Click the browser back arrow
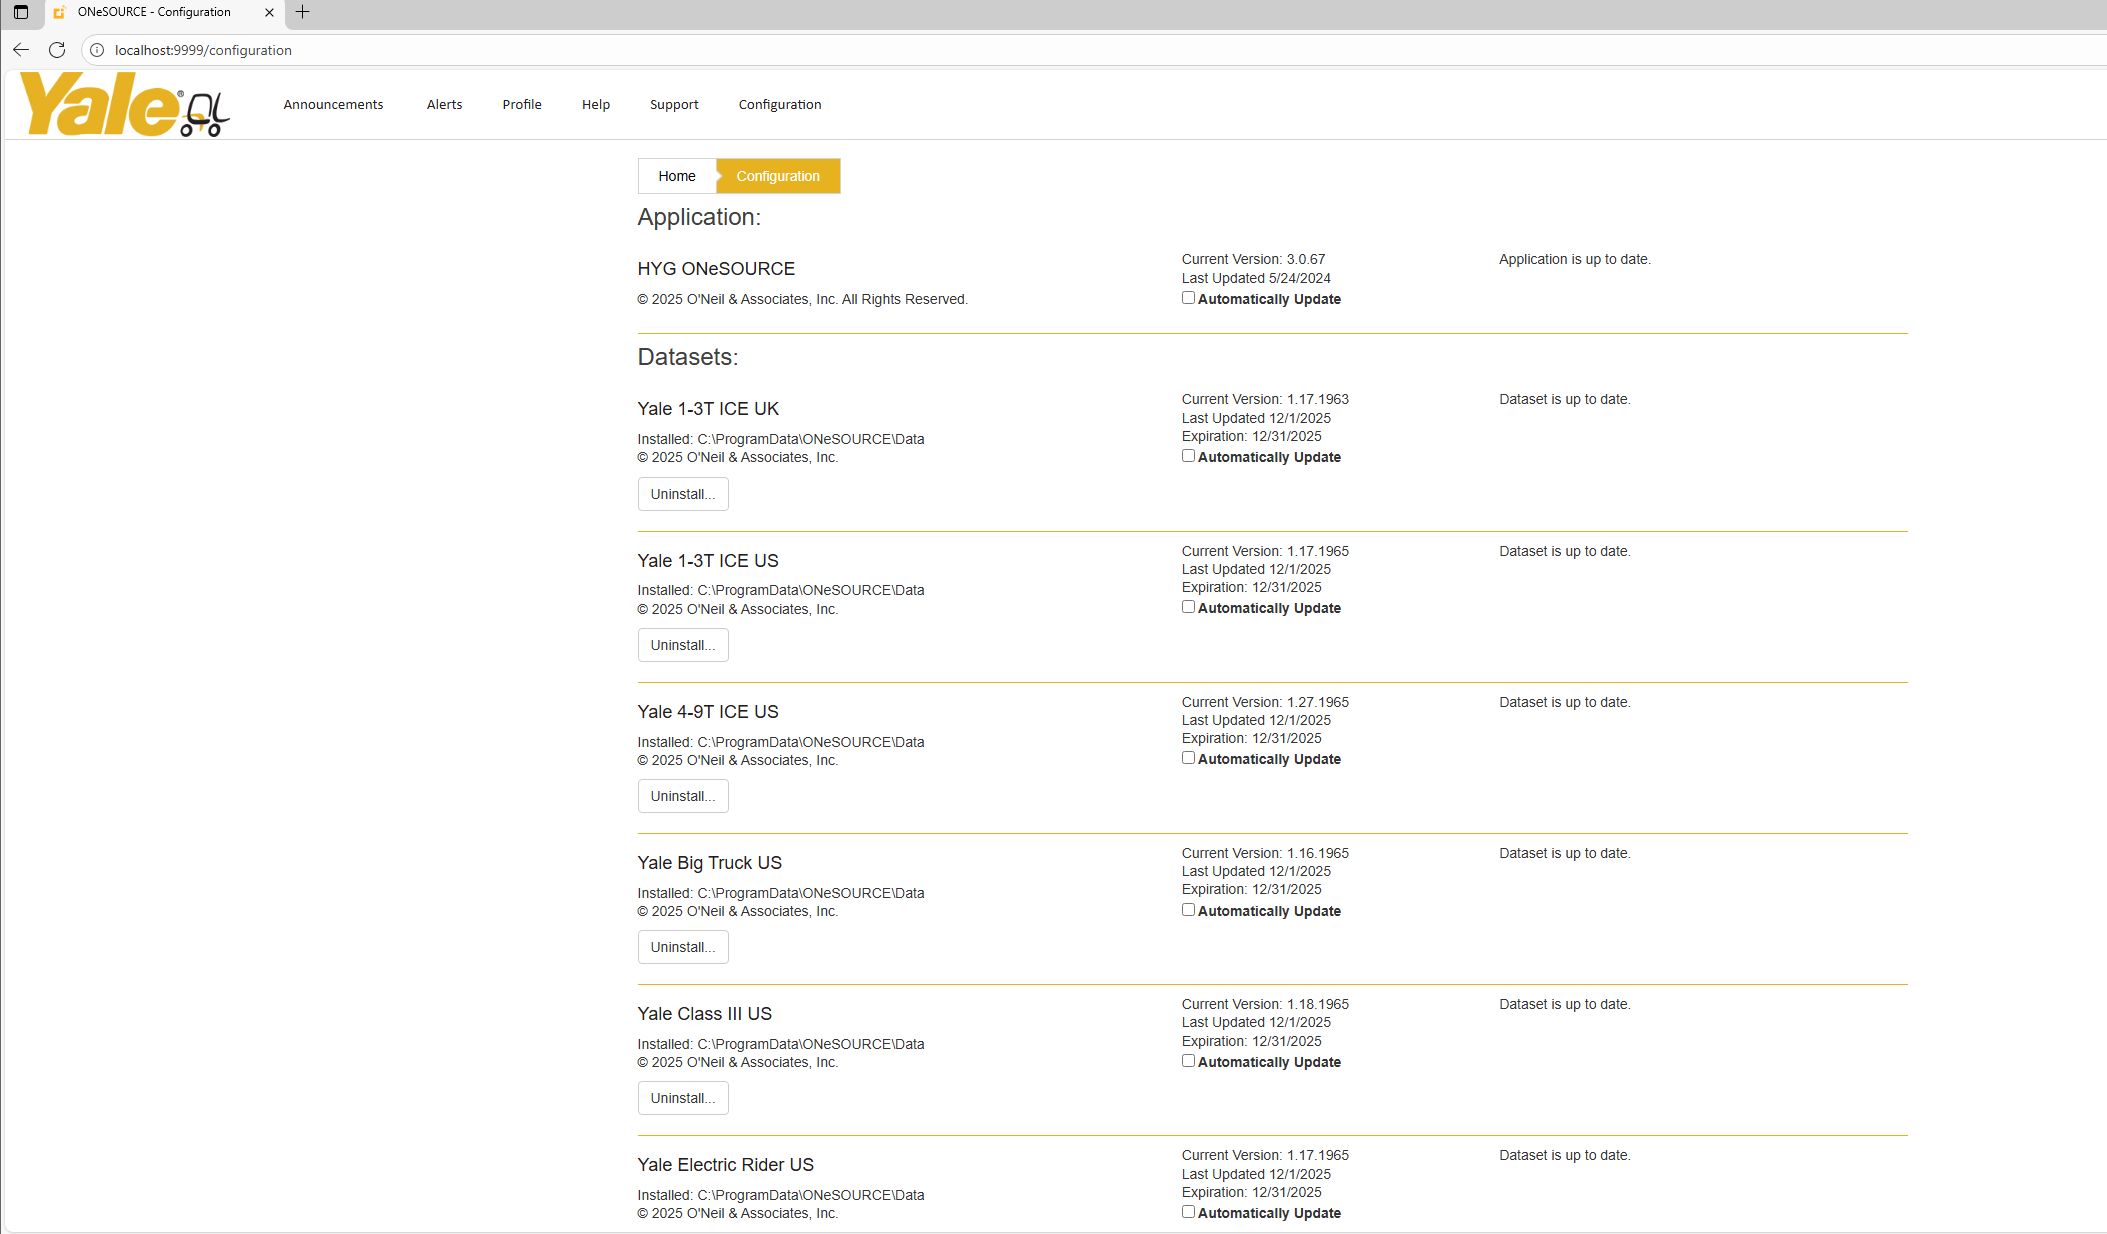2107x1234 pixels. point(21,50)
